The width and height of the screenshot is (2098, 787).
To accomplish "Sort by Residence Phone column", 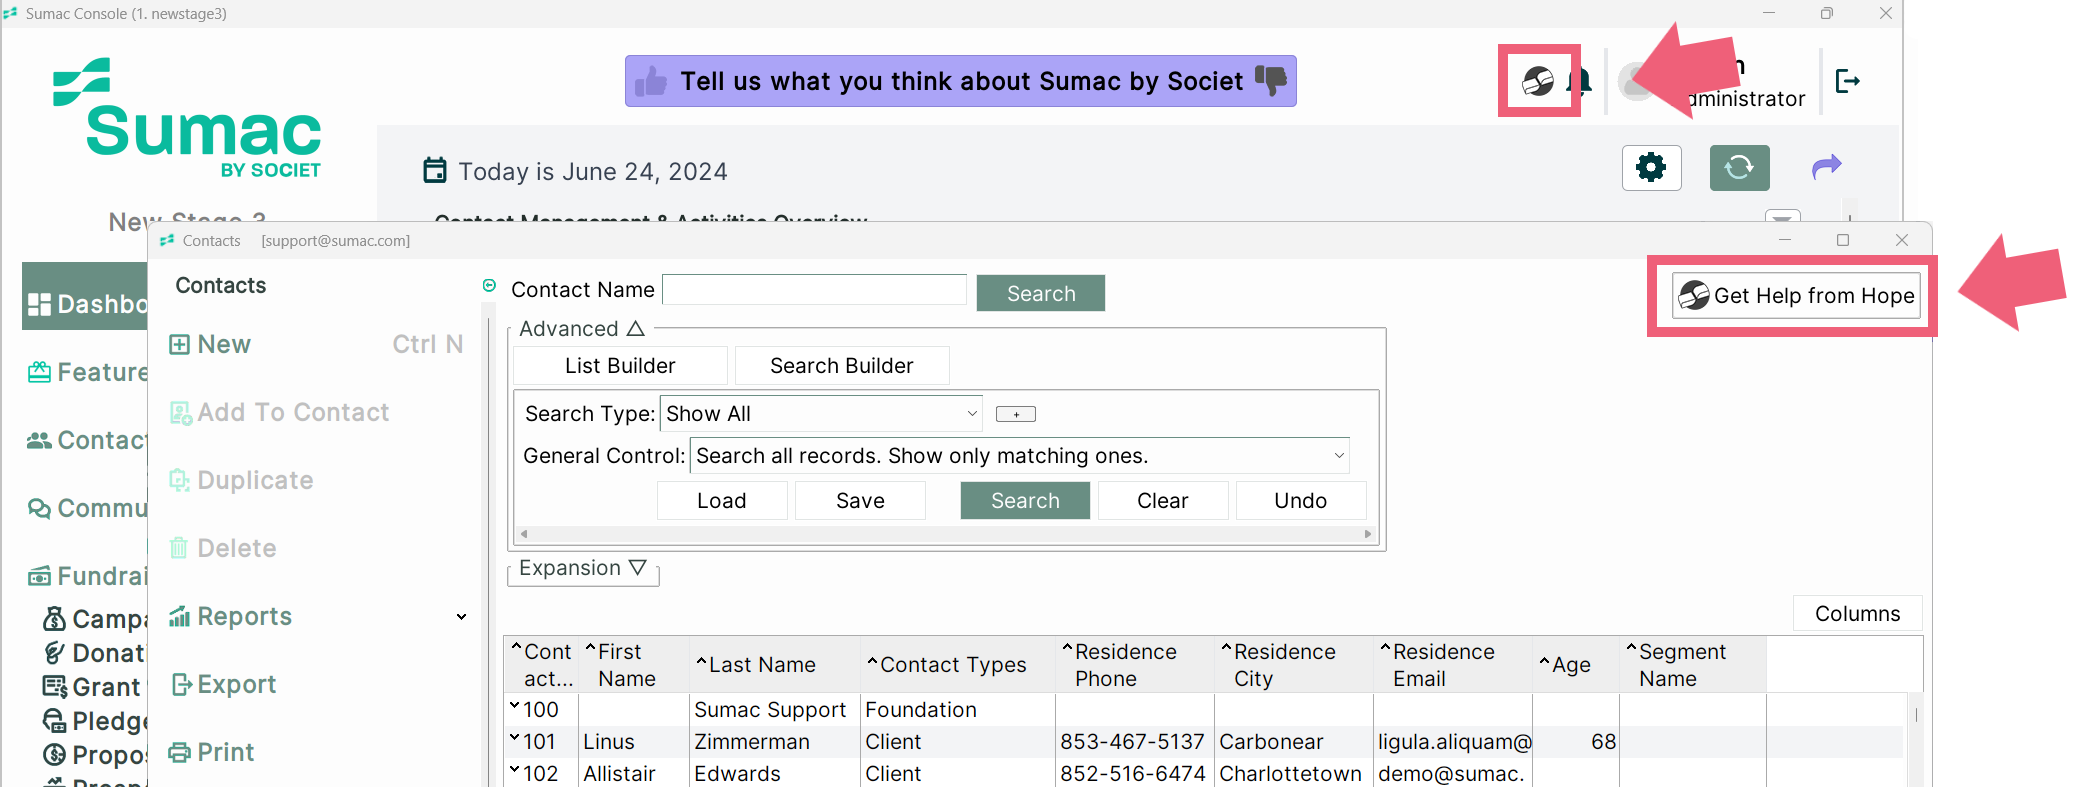I will [x=1135, y=665].
